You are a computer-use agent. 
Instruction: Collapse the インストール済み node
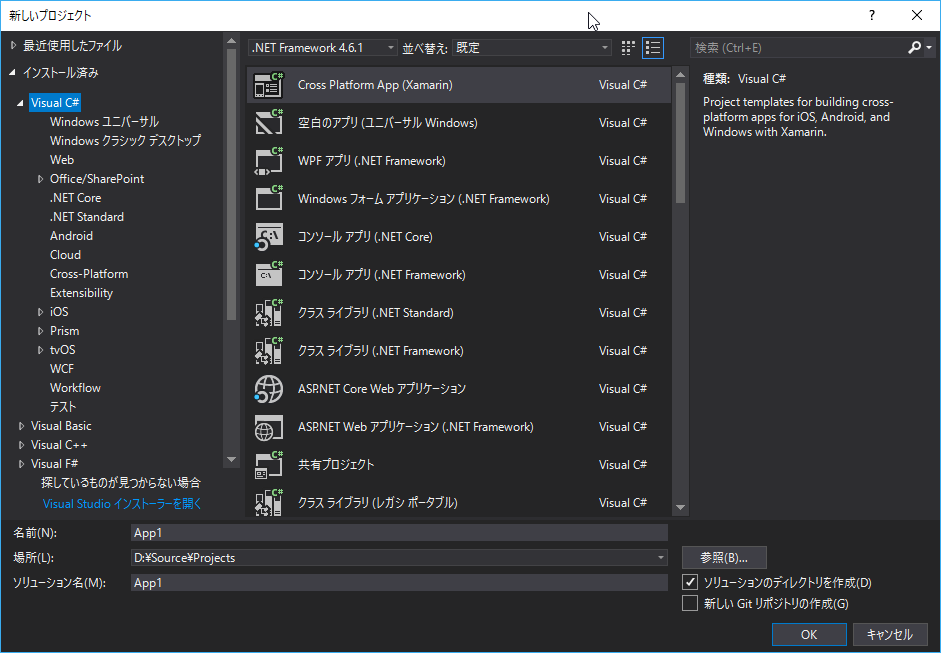(x=13, y=73)
